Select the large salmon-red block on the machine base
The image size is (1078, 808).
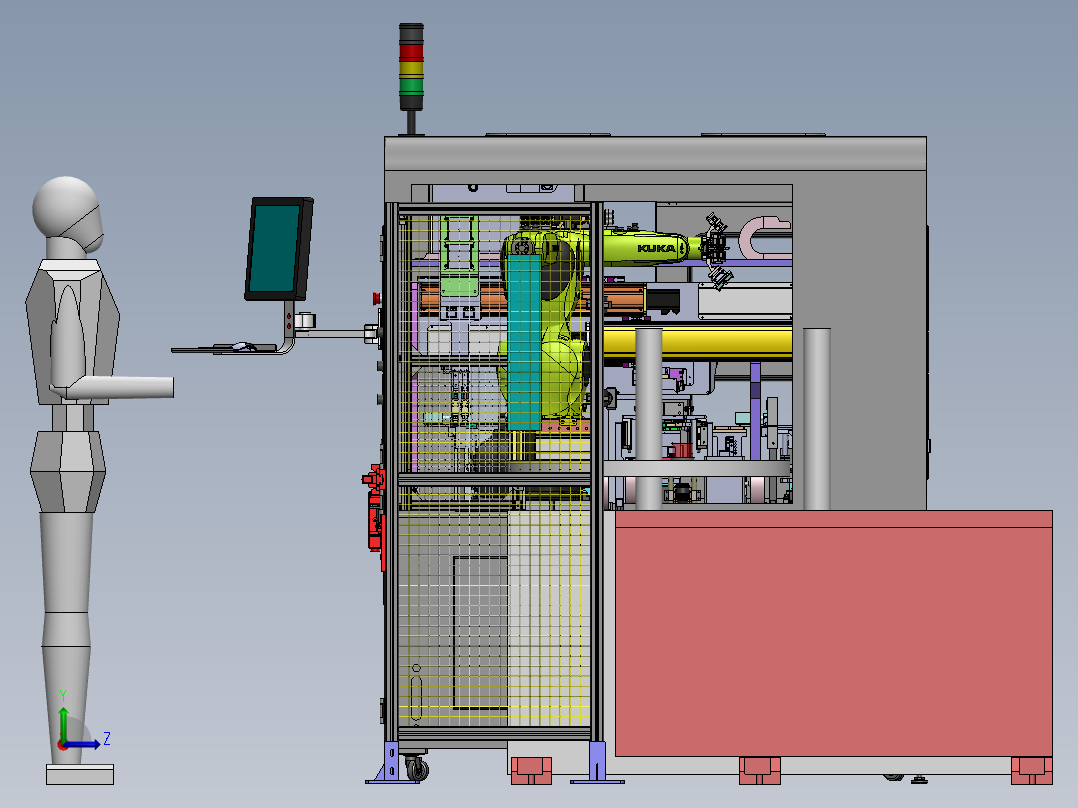coord(833,633)
